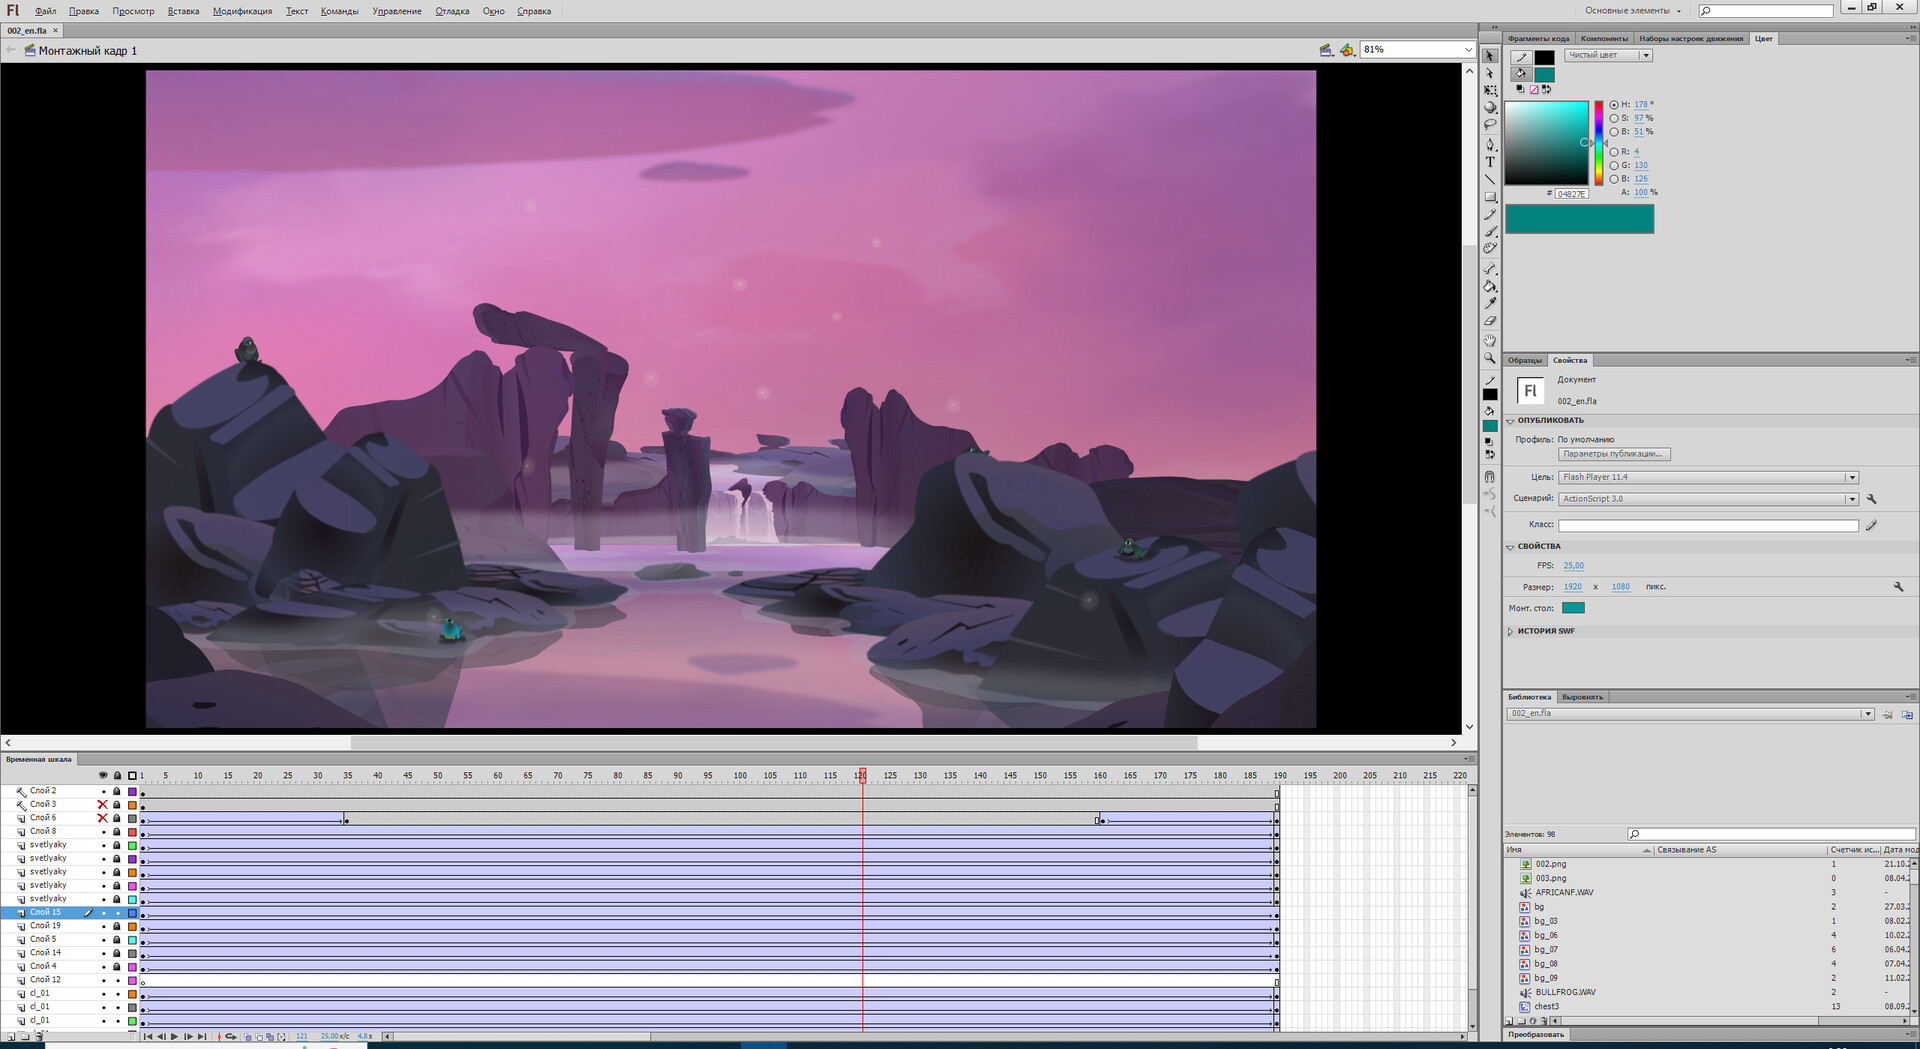Toggle Loop playback icon in timeline
This screenshot has width=1920, height=1049.
pos(231,1037)
